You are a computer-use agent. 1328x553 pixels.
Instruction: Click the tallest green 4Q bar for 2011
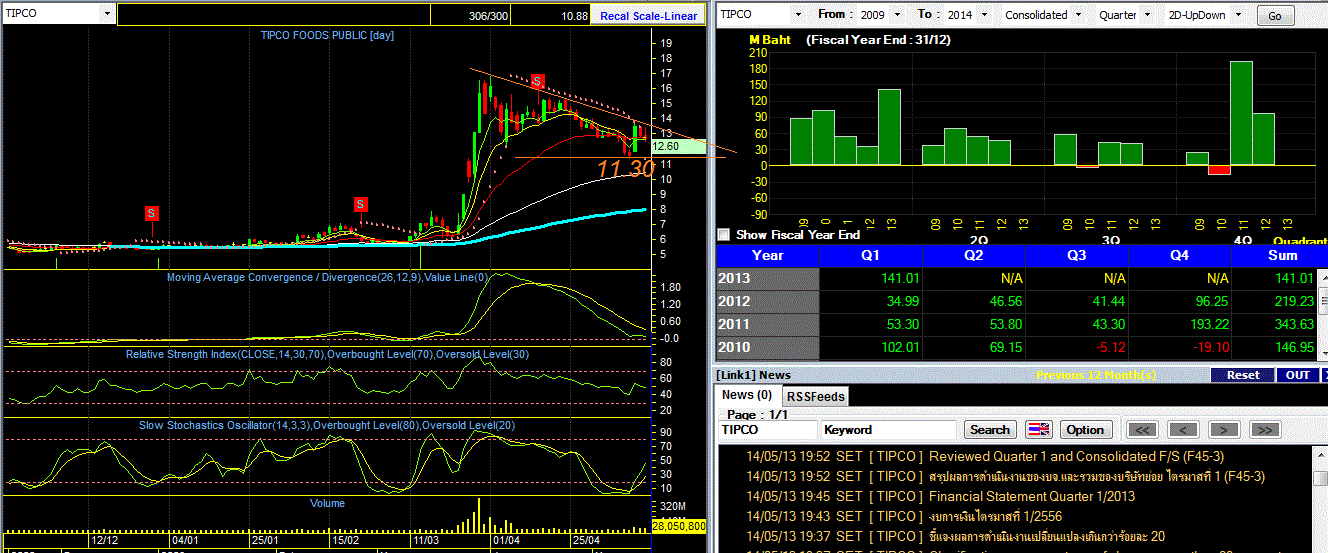coord(1241,113)
